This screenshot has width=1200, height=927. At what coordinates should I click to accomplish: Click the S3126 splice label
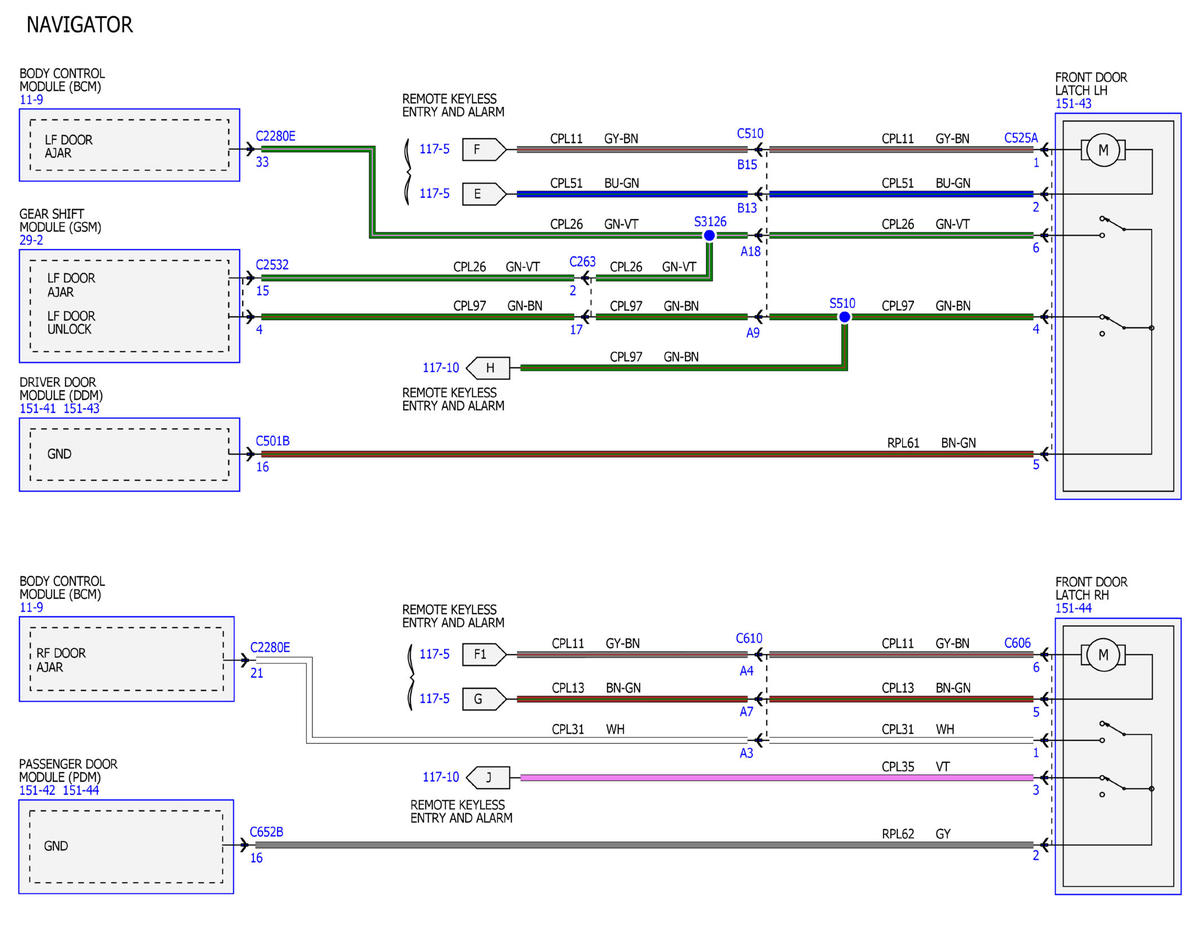pos(710,221)
